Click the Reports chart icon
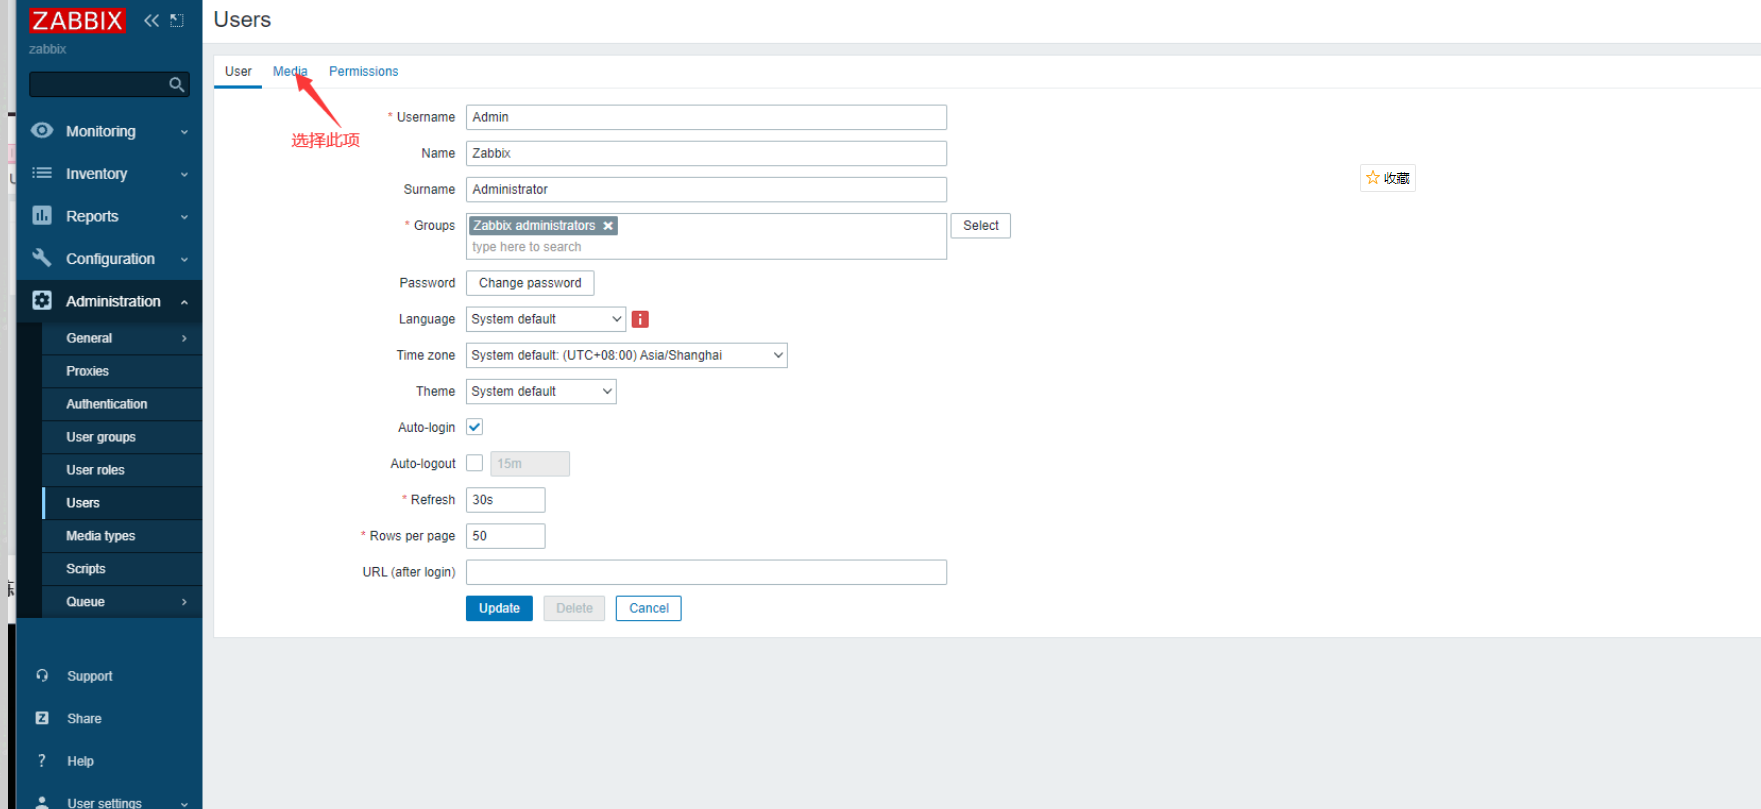 click(x=42, y=216)
